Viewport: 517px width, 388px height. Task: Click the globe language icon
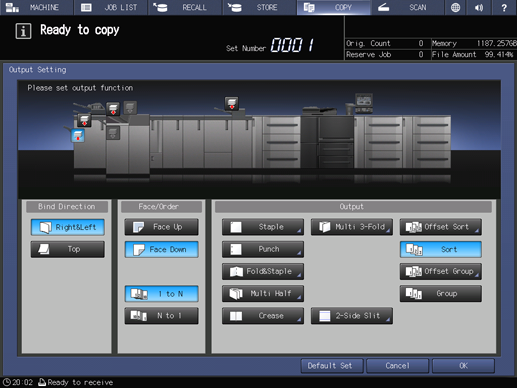(455, 7)
